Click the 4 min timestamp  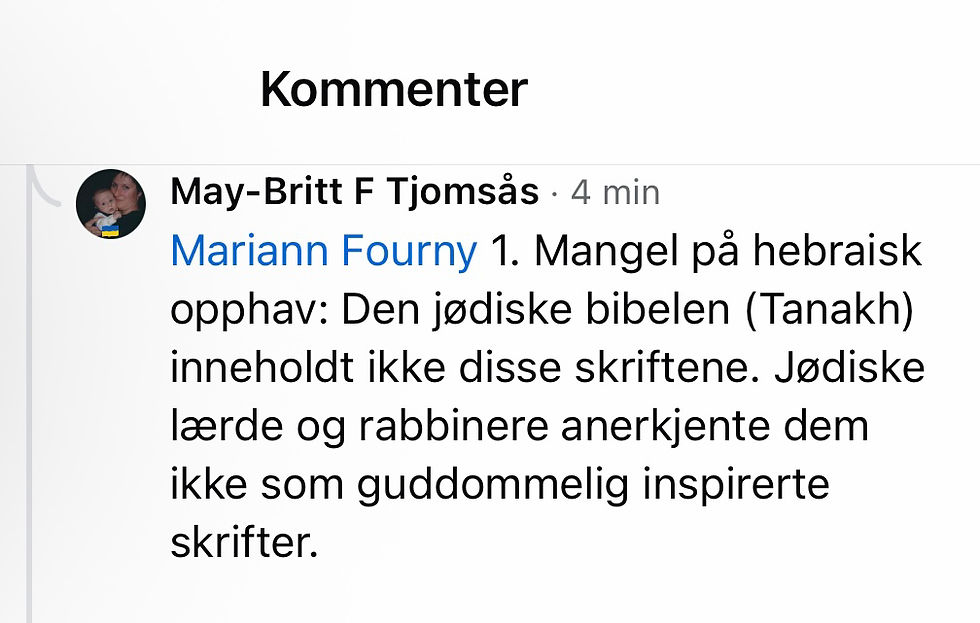point(615,192)
